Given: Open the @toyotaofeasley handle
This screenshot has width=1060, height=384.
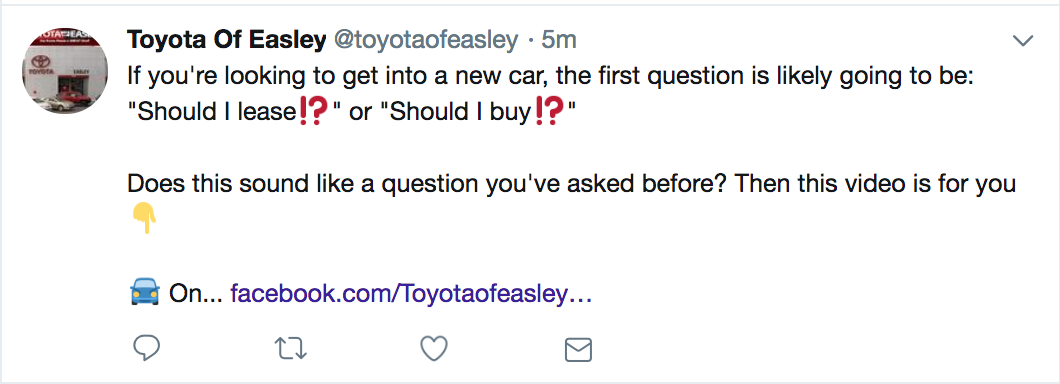Looking at the screenshot, I should point(426,41).
